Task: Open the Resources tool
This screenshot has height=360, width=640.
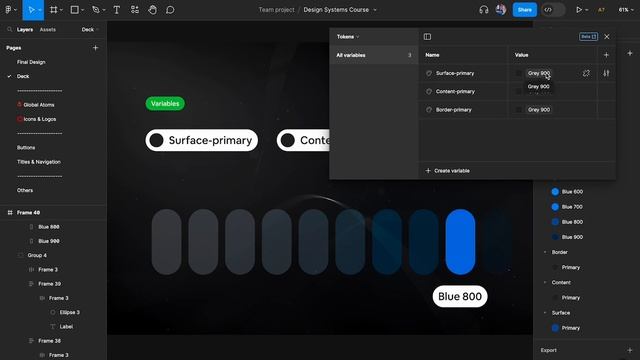Action: tap(135, 10)
